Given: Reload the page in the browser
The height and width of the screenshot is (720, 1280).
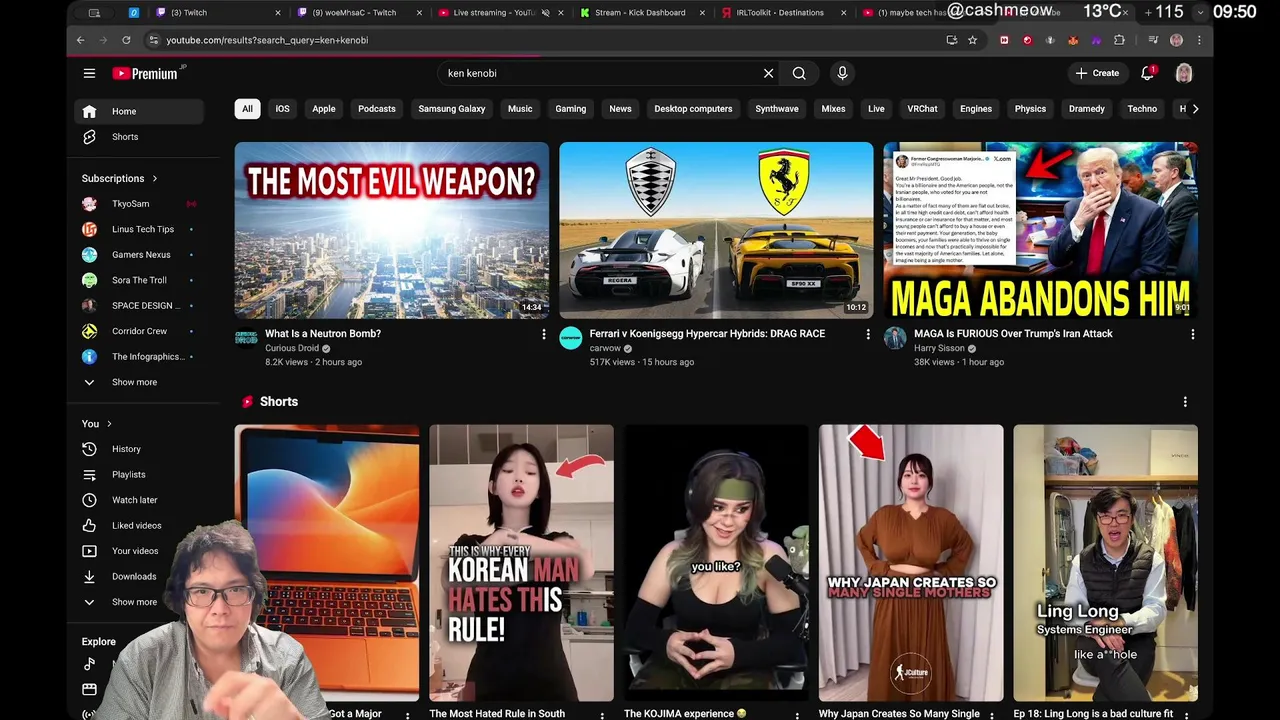Looking at the screenshot, I should click(126, 40).
